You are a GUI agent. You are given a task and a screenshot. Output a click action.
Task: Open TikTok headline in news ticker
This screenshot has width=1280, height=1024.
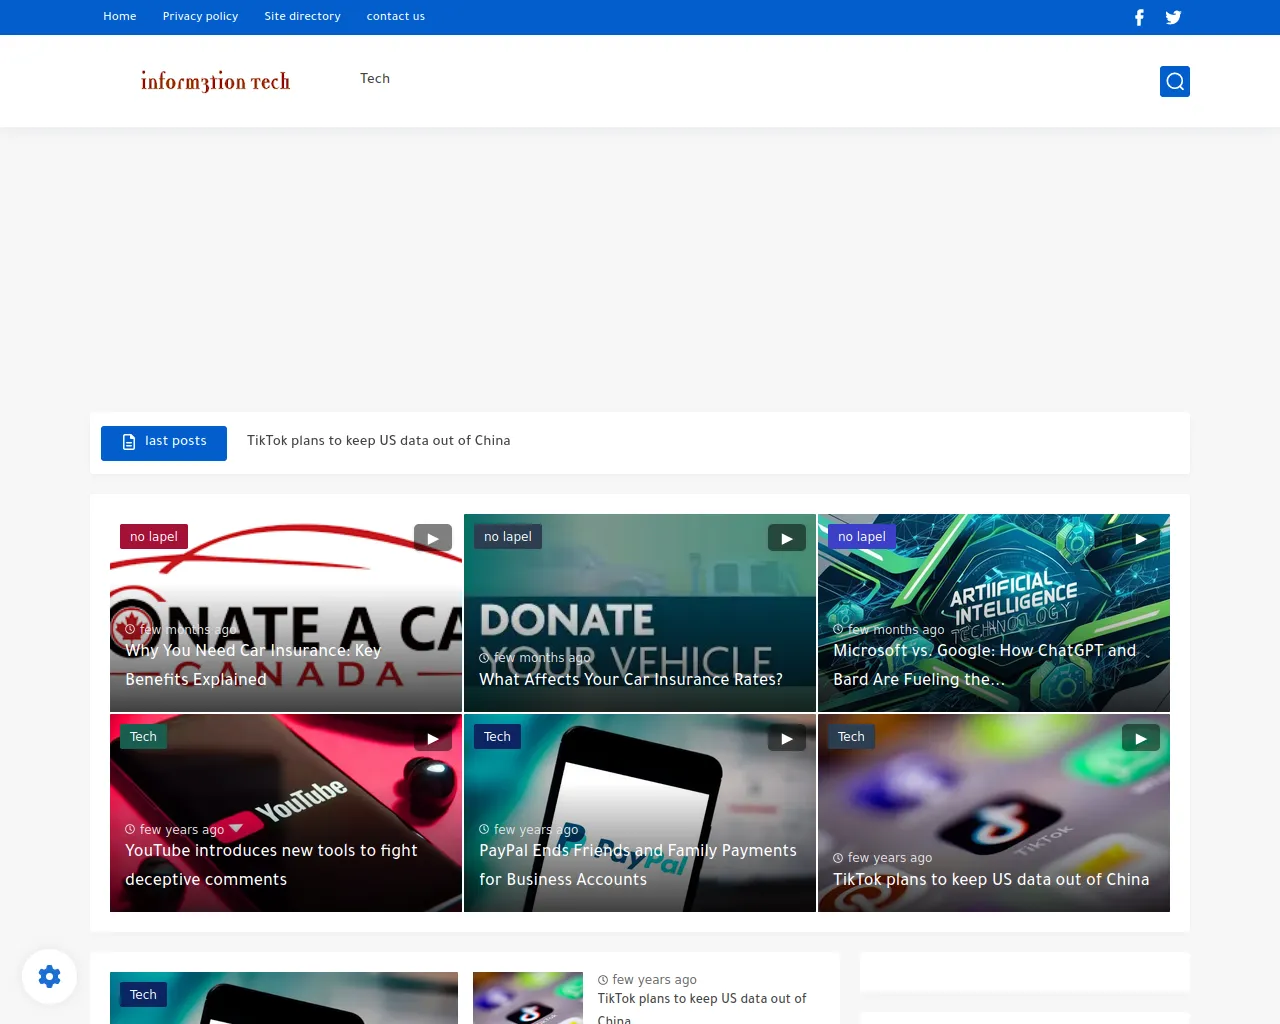click(x=378, y=440)
